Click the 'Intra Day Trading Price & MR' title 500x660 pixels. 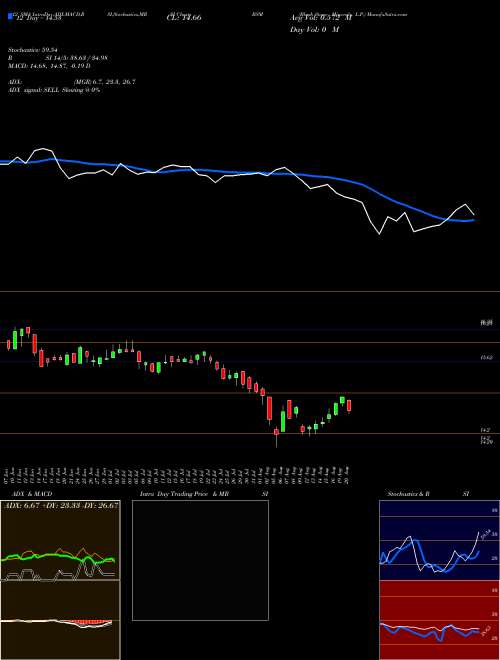pos(185,494)
